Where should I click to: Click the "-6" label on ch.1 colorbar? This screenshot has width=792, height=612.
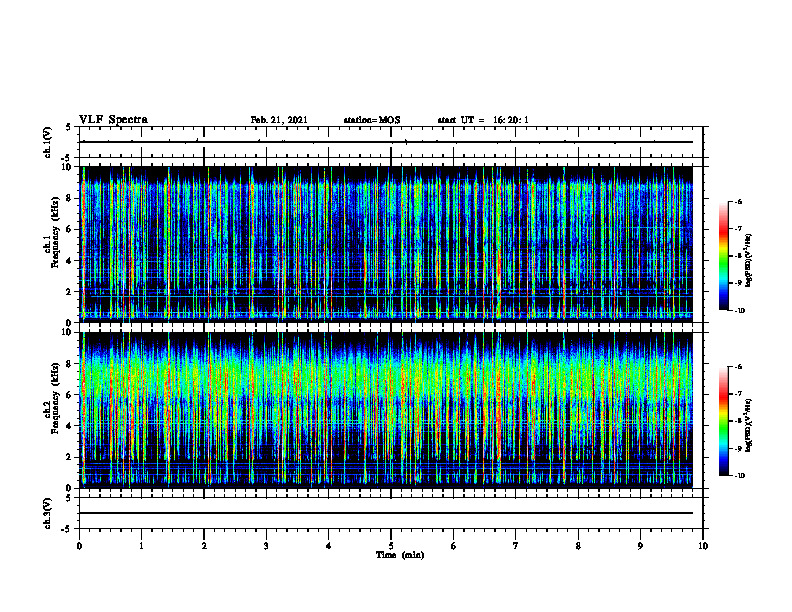738,202
